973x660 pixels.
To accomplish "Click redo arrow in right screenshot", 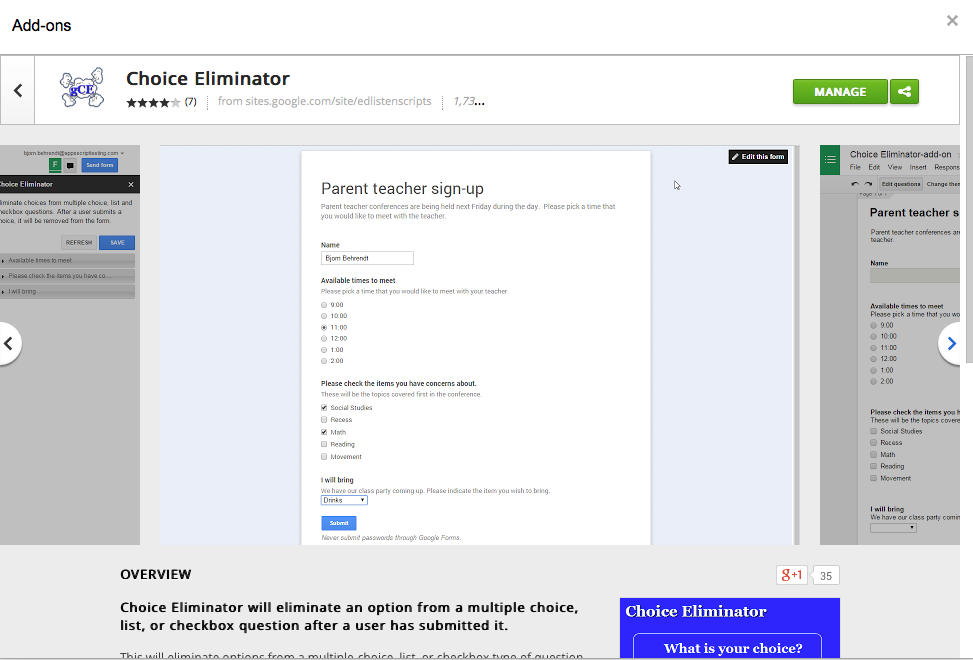I will coord(868,184).
